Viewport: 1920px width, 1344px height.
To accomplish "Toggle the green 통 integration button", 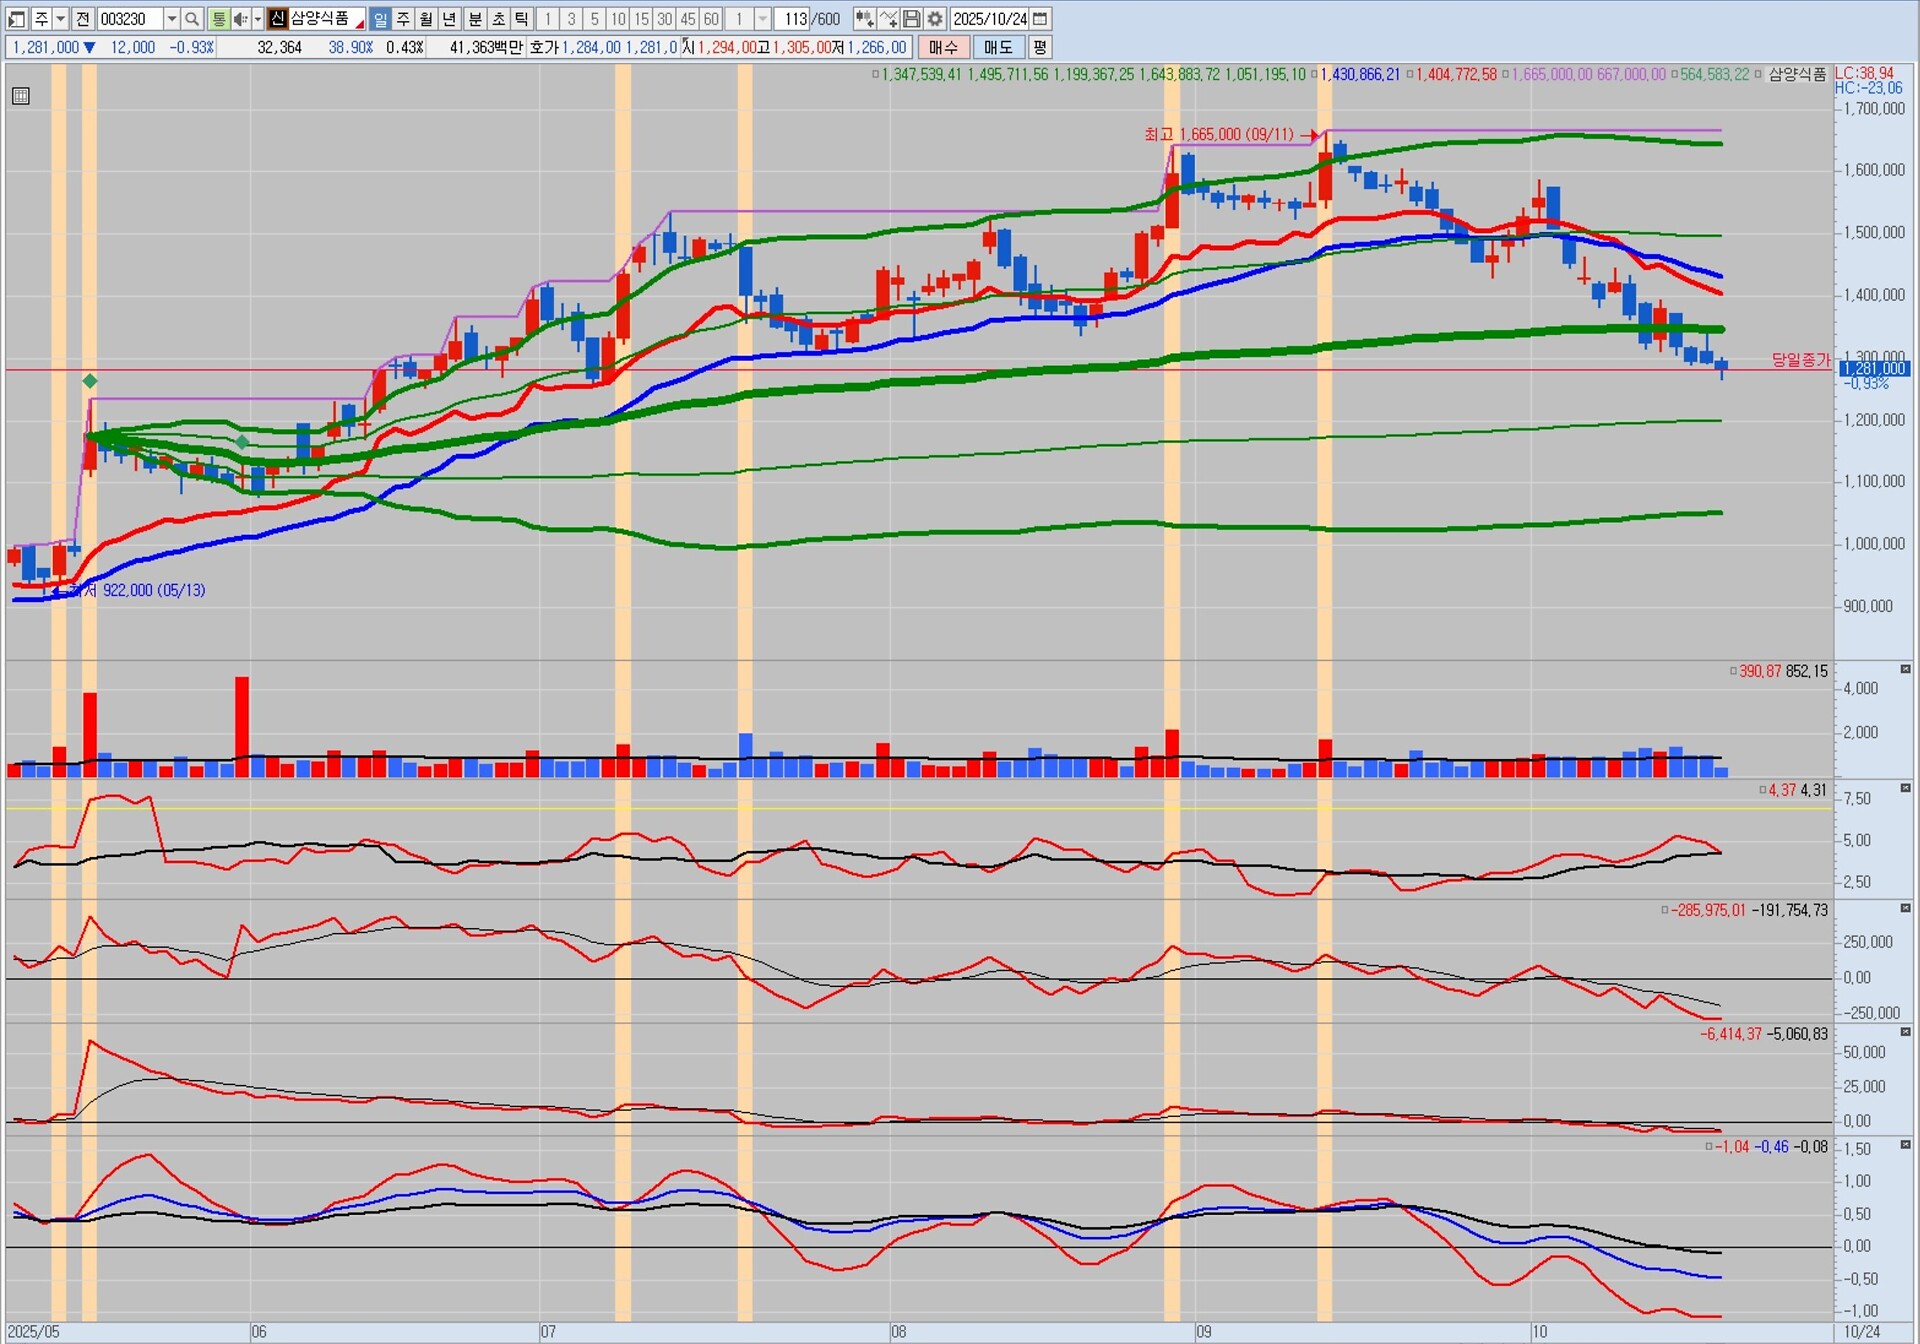I will click(218, 19).
